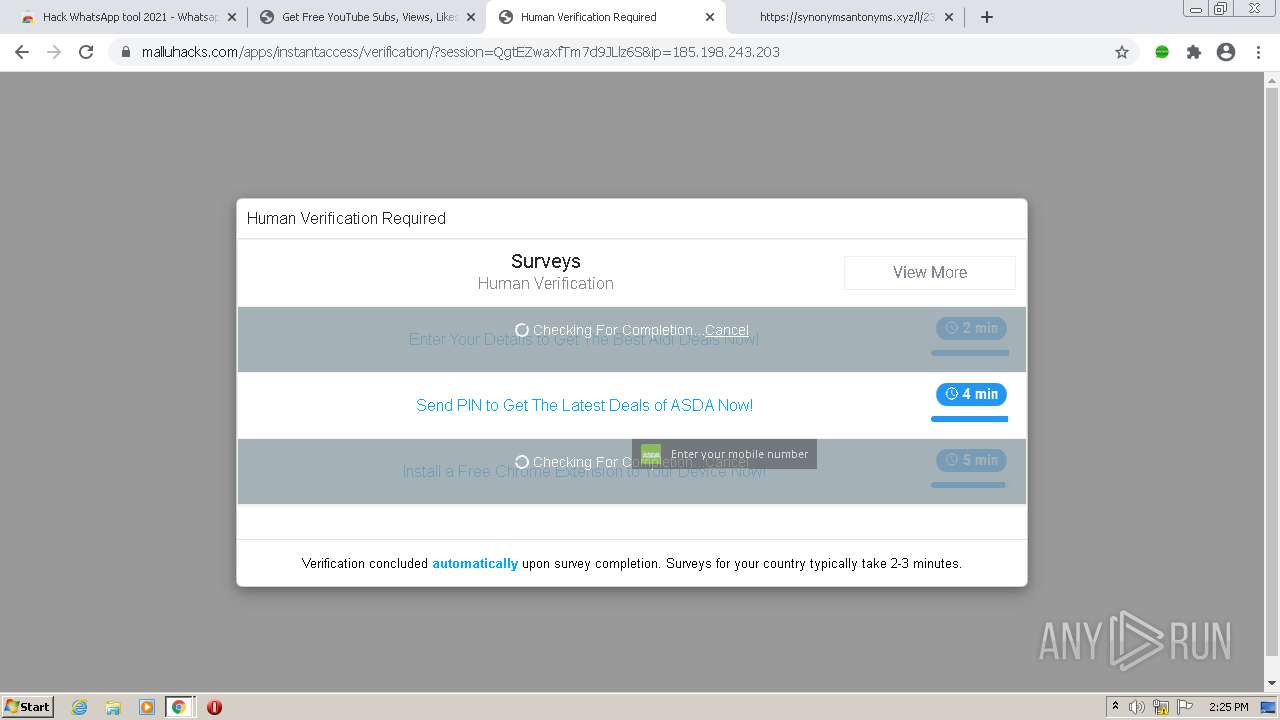Close the Get Free YouTube Subs tab
Image resolution: width=1280 pixels, height=720 pixels.
point(471,17)
